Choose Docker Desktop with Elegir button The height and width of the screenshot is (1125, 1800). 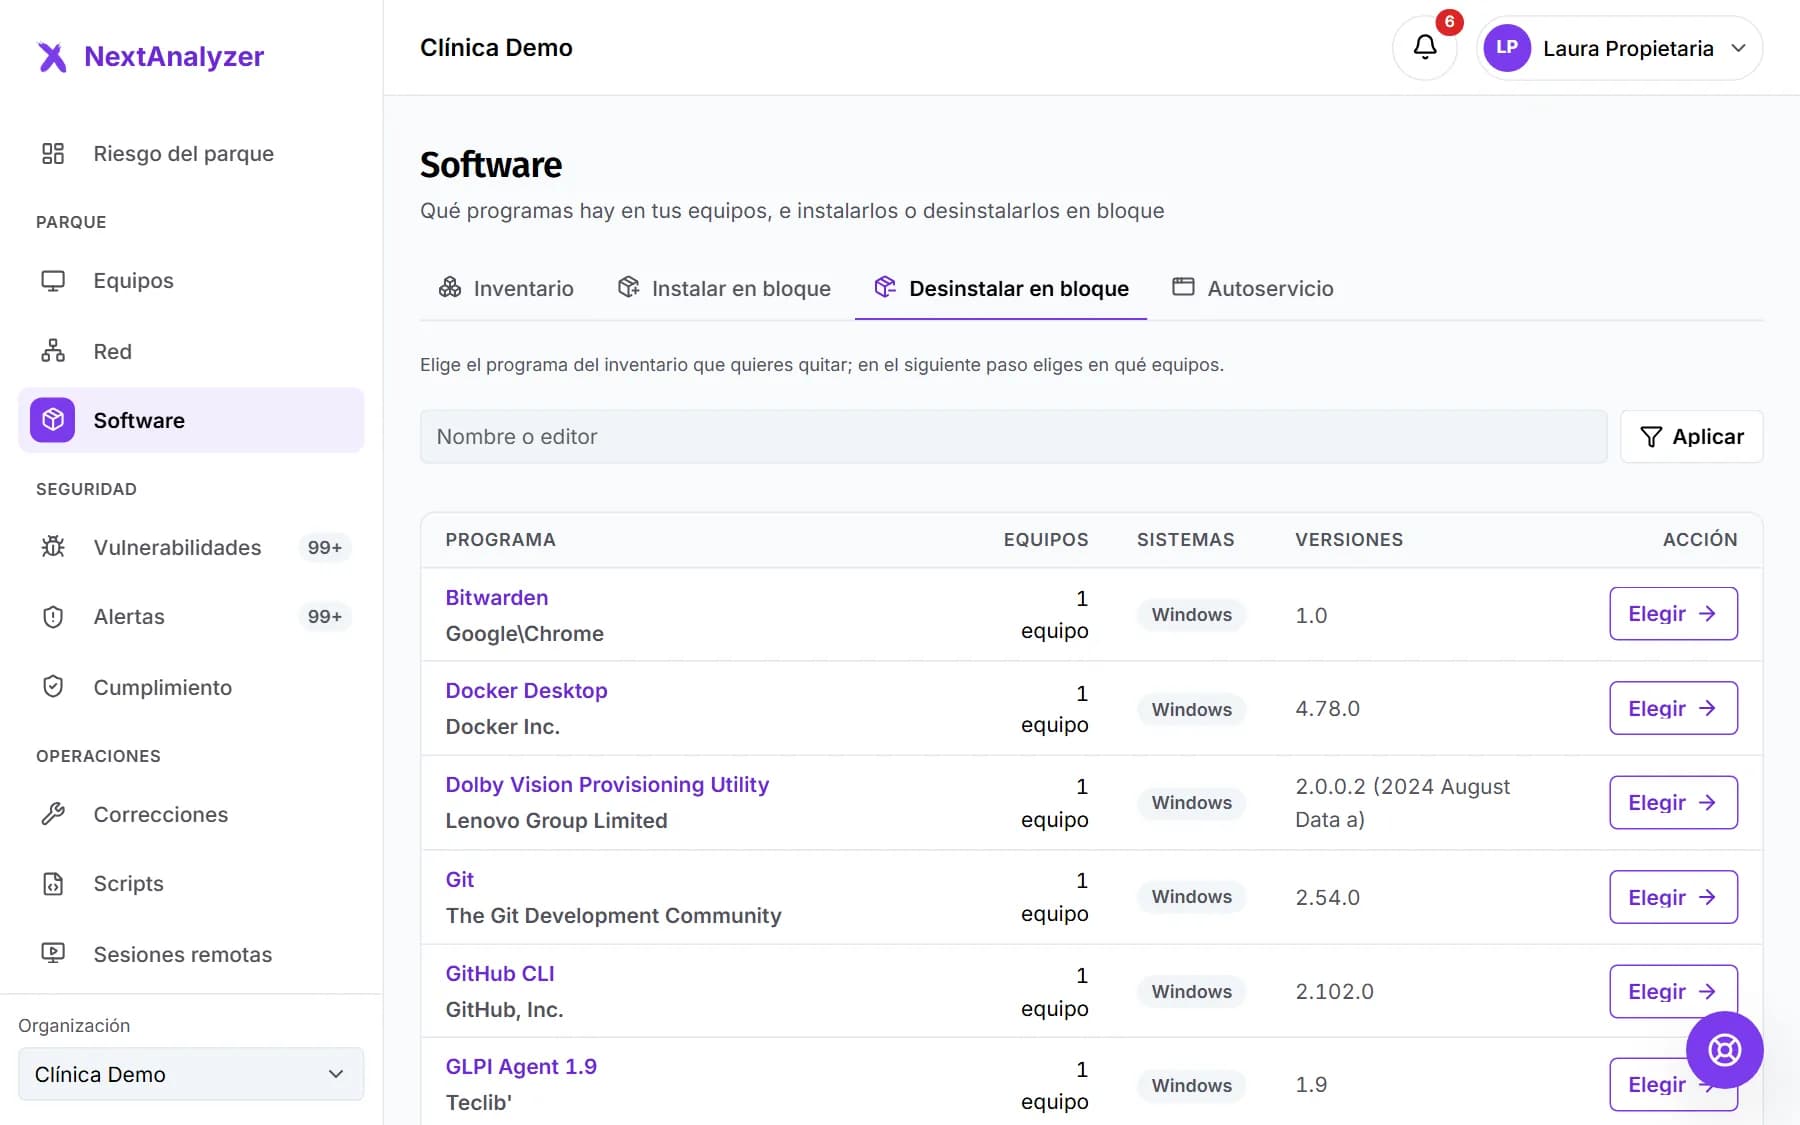coord(1673,708)
